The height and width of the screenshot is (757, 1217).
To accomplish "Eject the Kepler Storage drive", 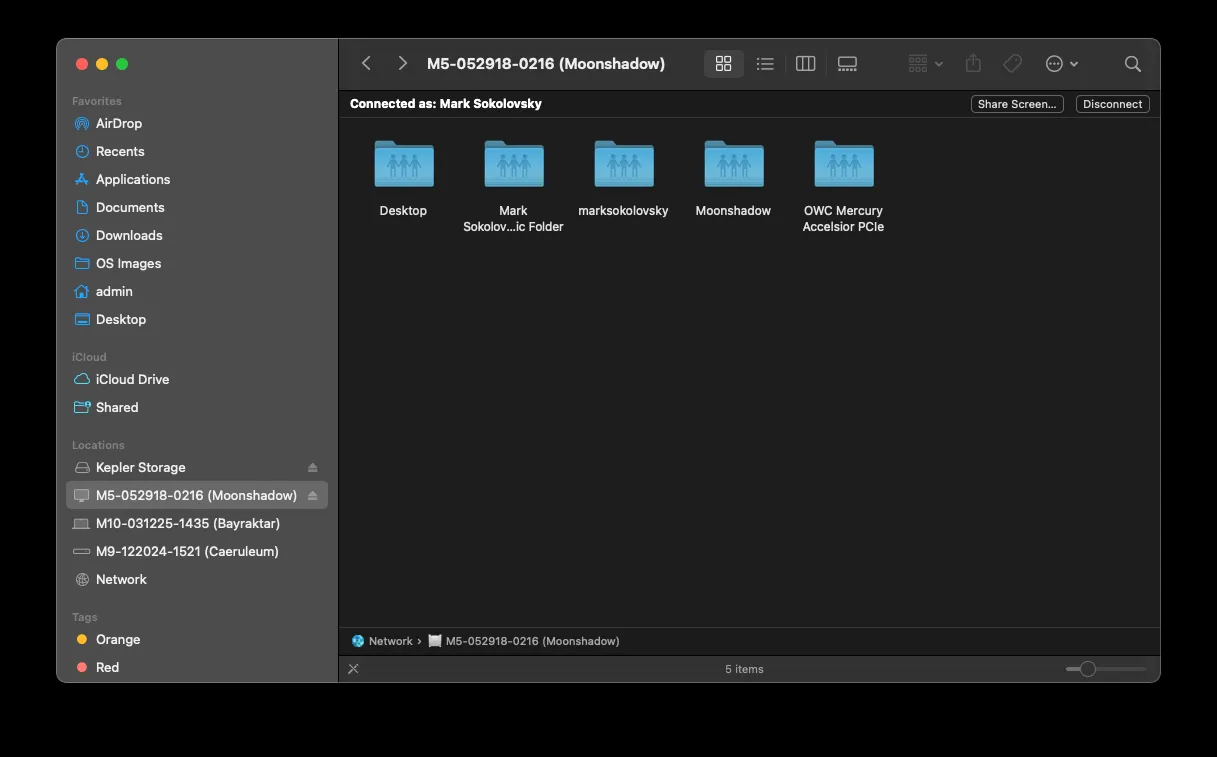I will click(311, 467).
